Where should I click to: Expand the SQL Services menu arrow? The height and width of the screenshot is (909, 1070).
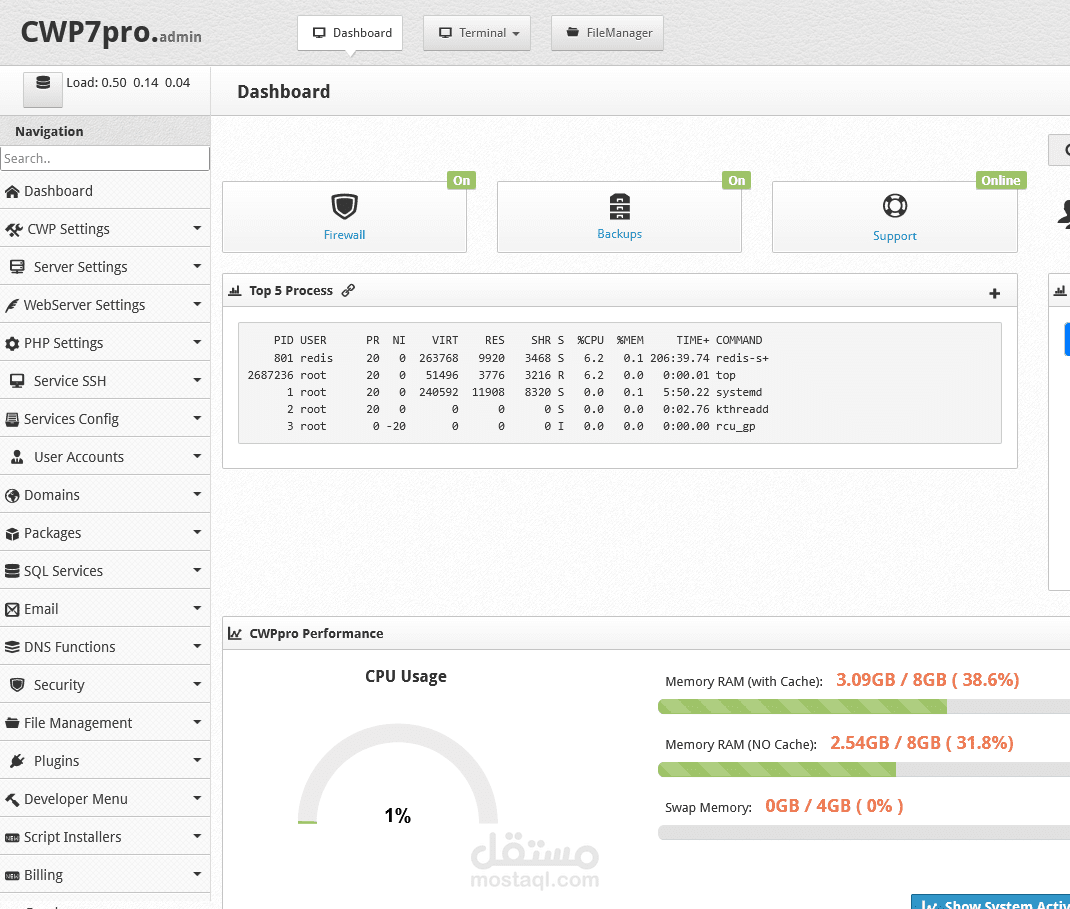[197, 570]
